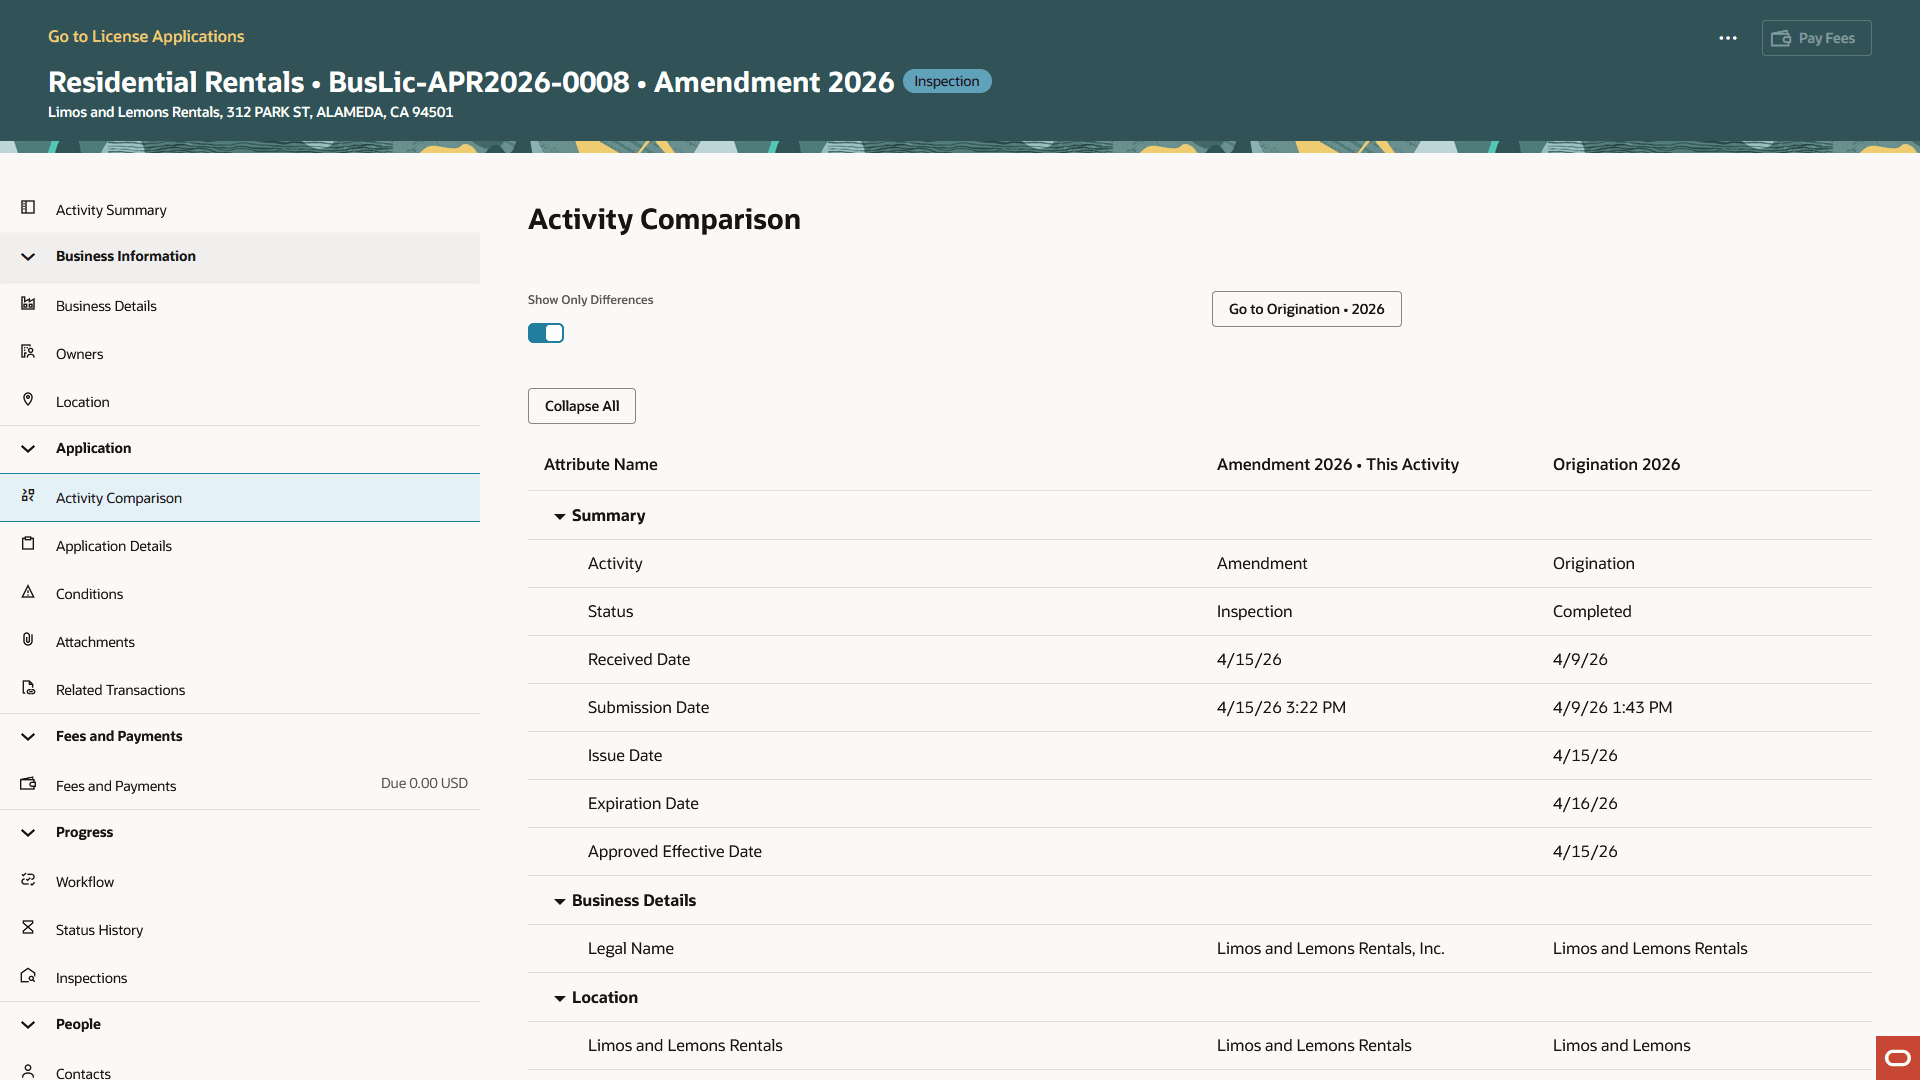Screen dimensions: 1920x1080
Task: Click the Contacts person icon
Action: 28,1072
